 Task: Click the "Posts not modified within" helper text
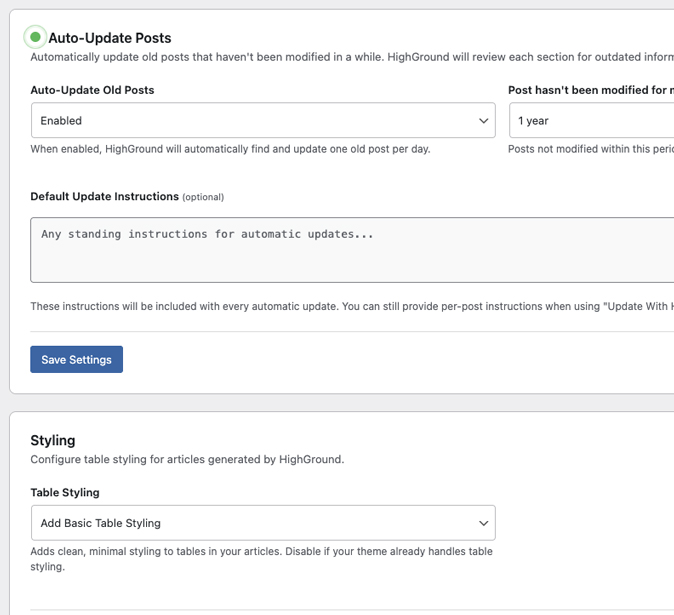pyautogui.click(x=590, y=149)
